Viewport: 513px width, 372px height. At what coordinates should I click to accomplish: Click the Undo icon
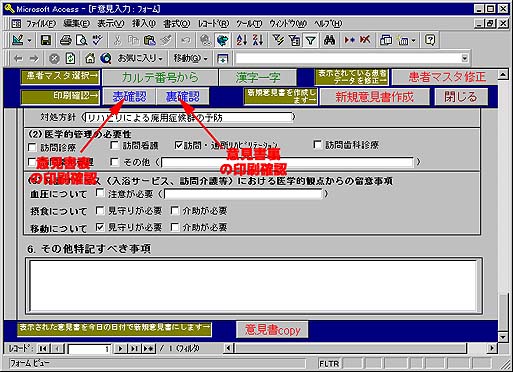coord(186,40)
